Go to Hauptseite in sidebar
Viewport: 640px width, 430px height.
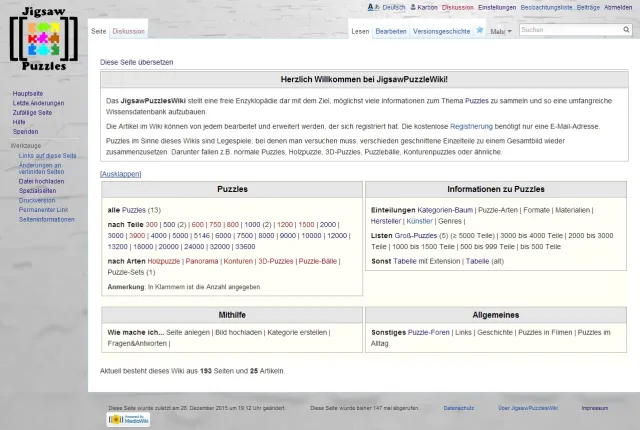click(28, 93)
